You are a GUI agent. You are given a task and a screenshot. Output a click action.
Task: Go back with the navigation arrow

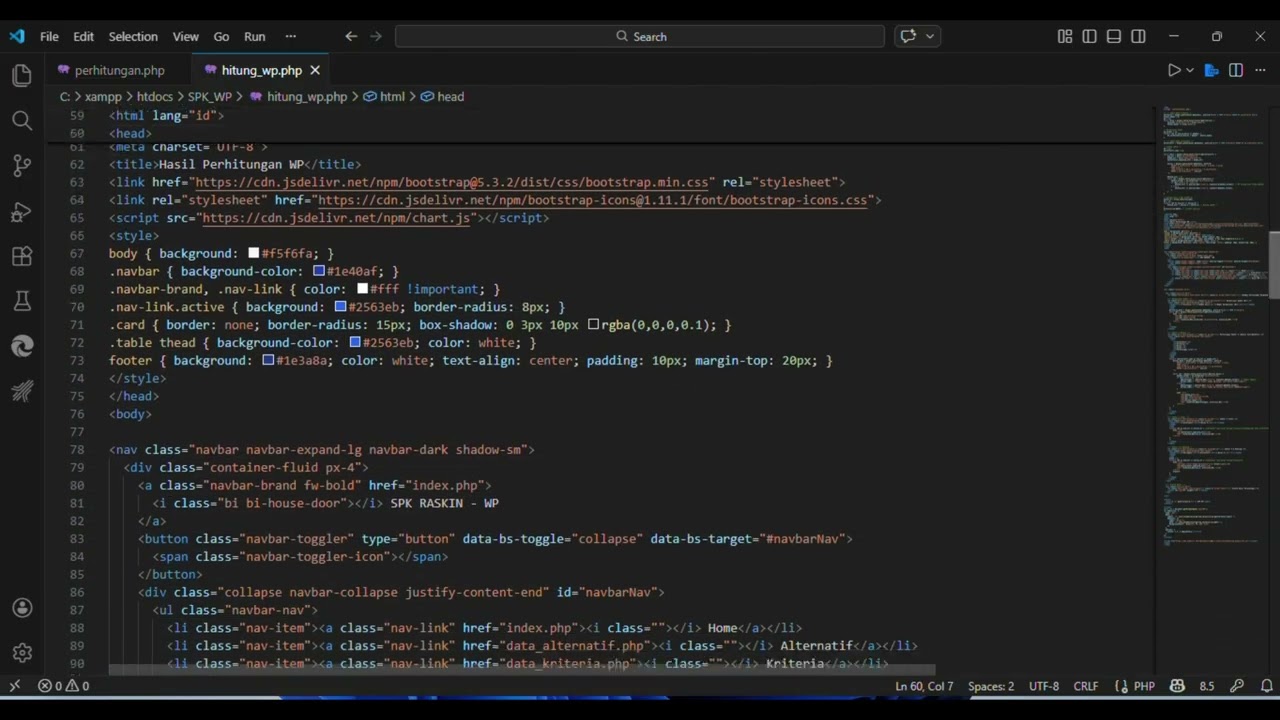pyautogui.click(x=351, y=36)
